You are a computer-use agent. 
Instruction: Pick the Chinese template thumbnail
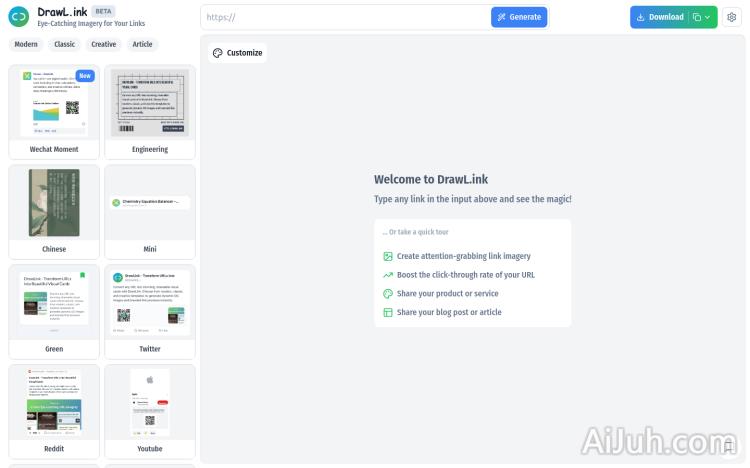[x=54, y=203]
